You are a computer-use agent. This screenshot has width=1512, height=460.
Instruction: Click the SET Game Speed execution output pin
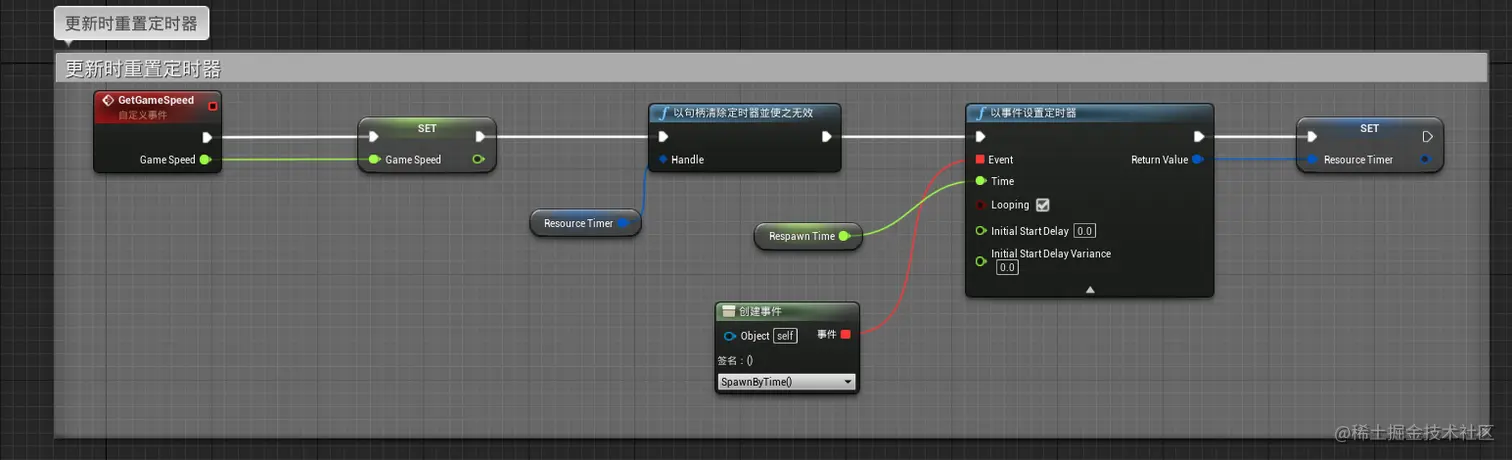pos(481,137)
